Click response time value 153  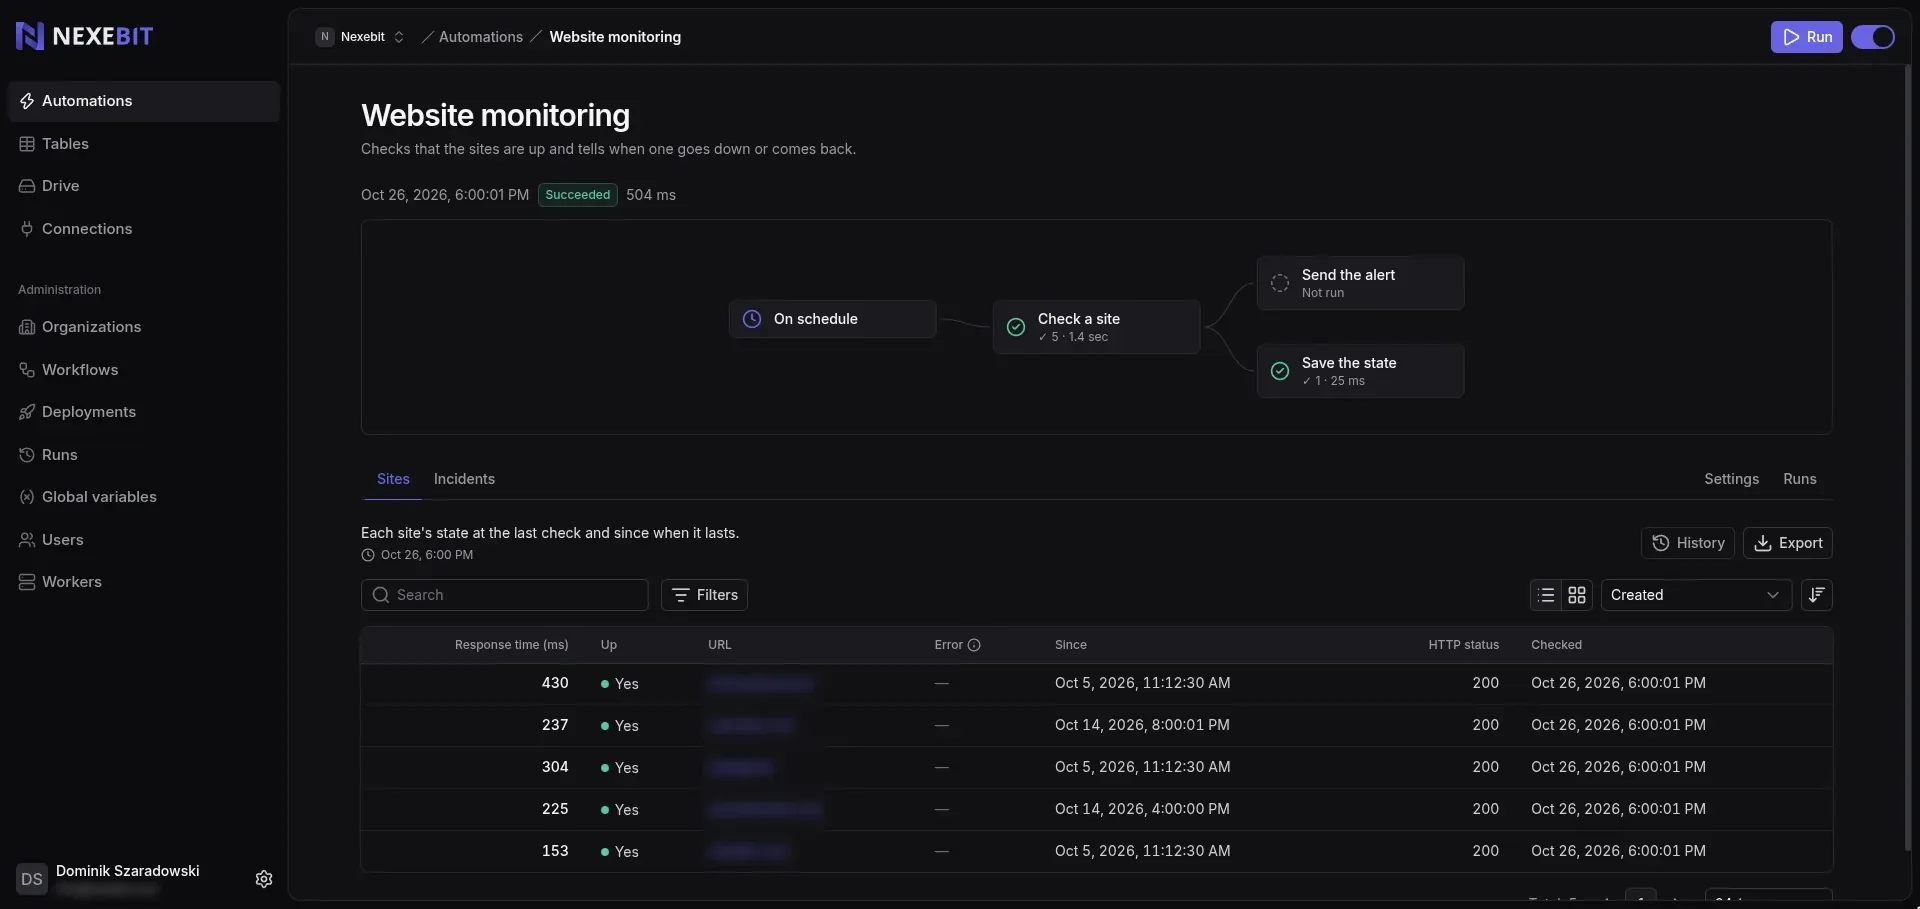point(555,851)
